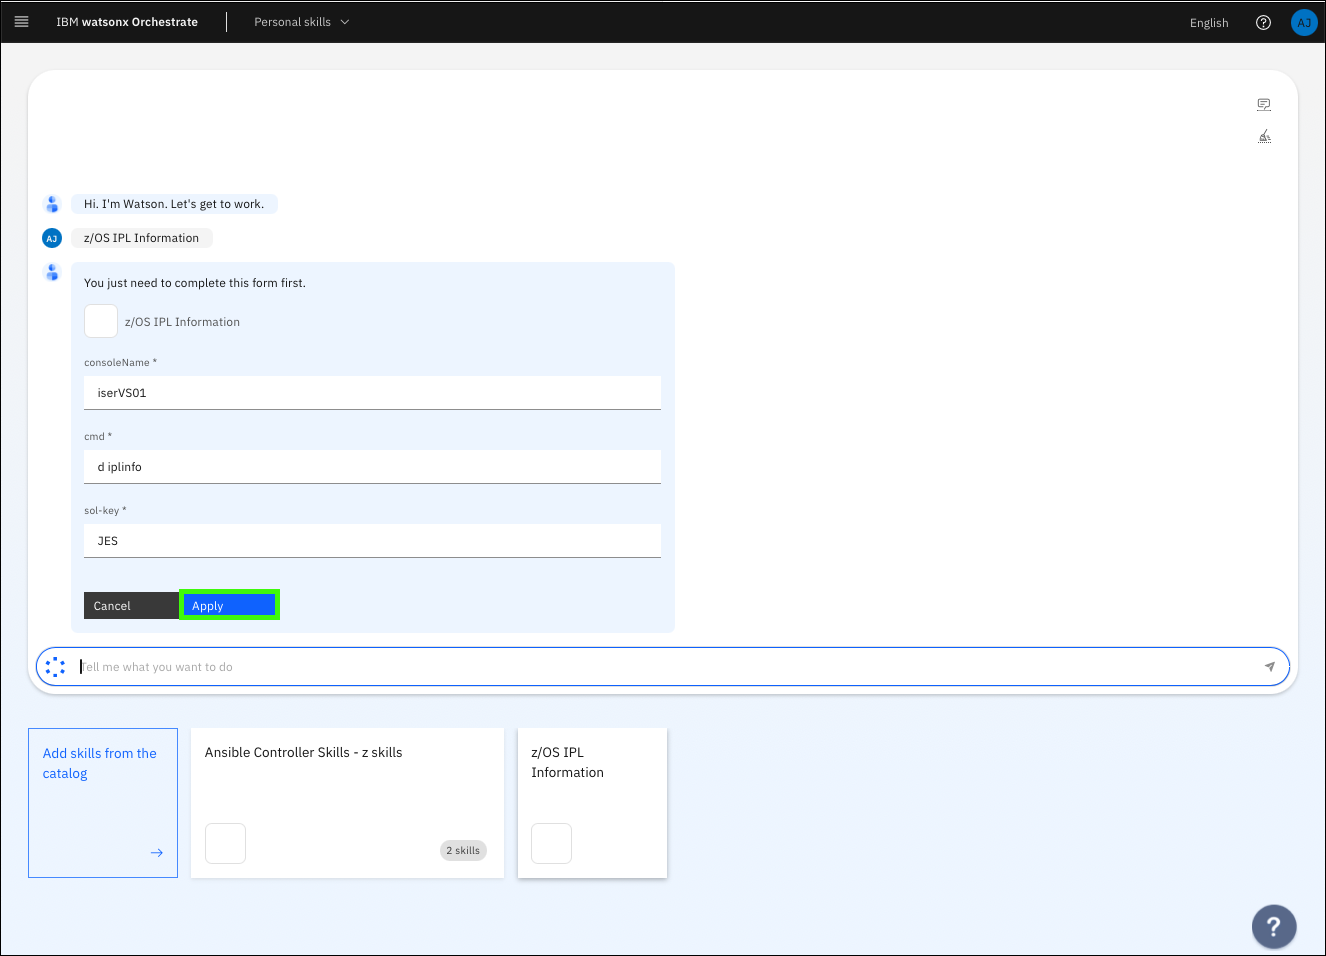Viewport: 1326px width, 956px height.
Task: Click the cmd field containing d iplinfo
Action: [372, 467]
